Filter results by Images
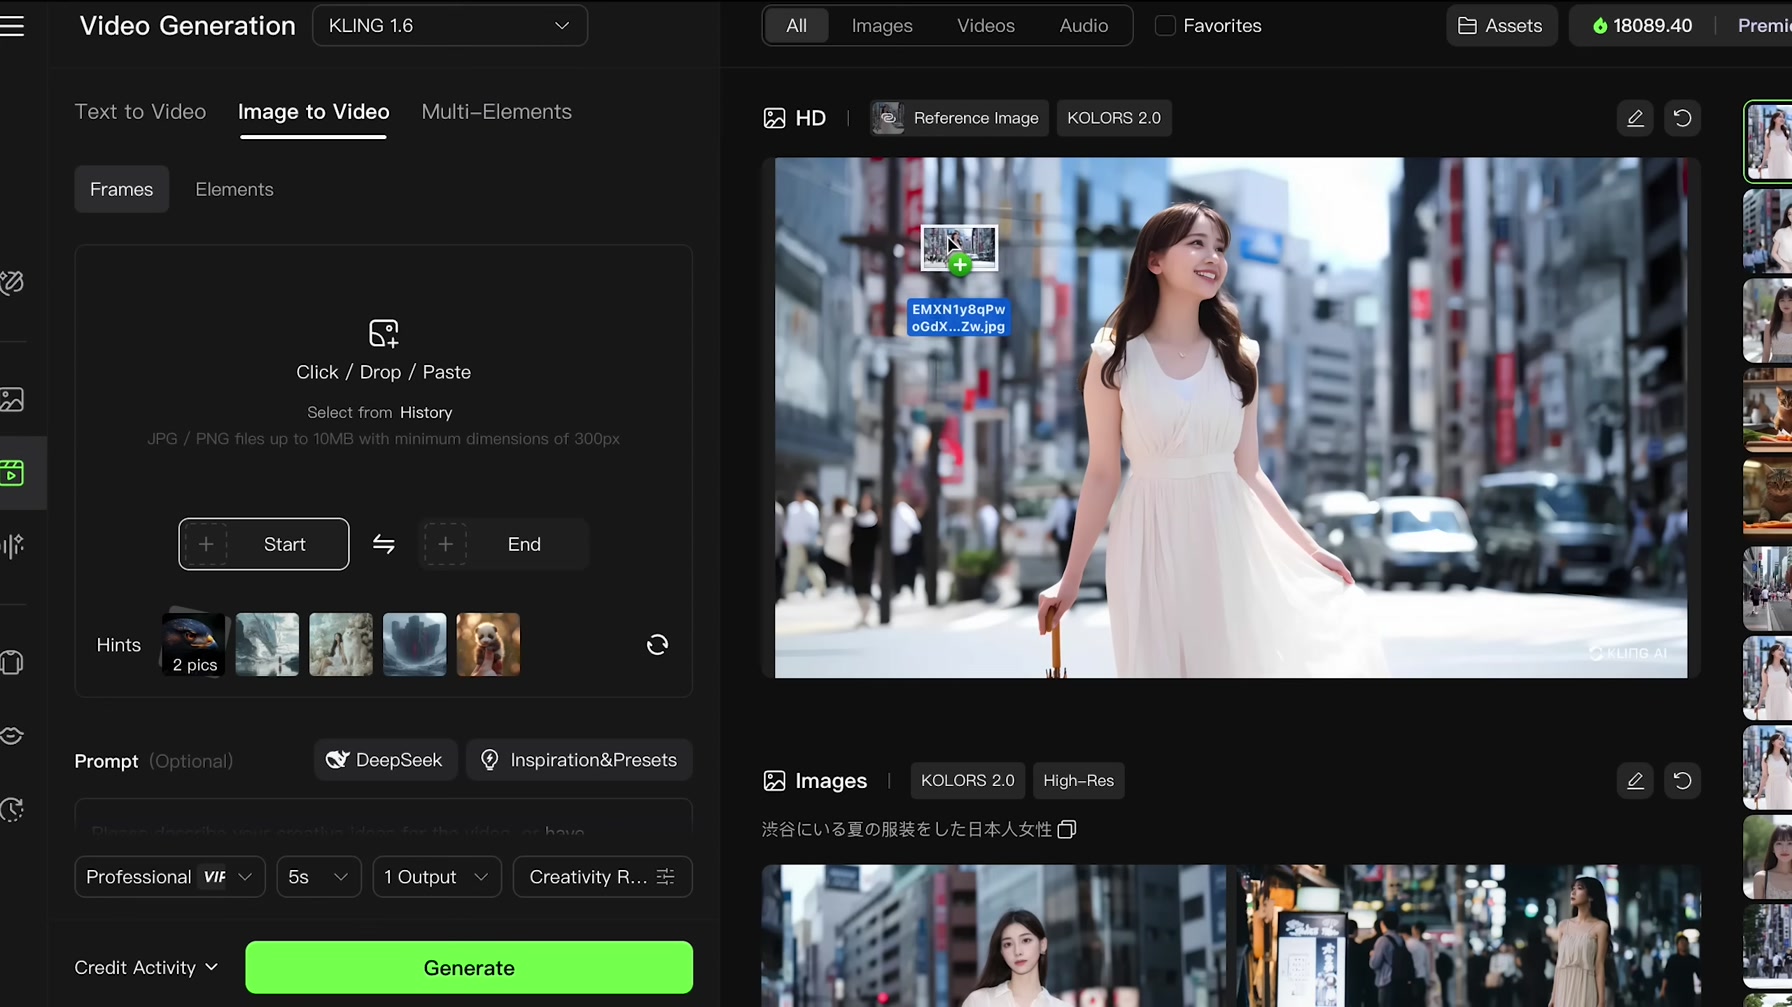The image size is (1792, 1007). pos(882,26)
